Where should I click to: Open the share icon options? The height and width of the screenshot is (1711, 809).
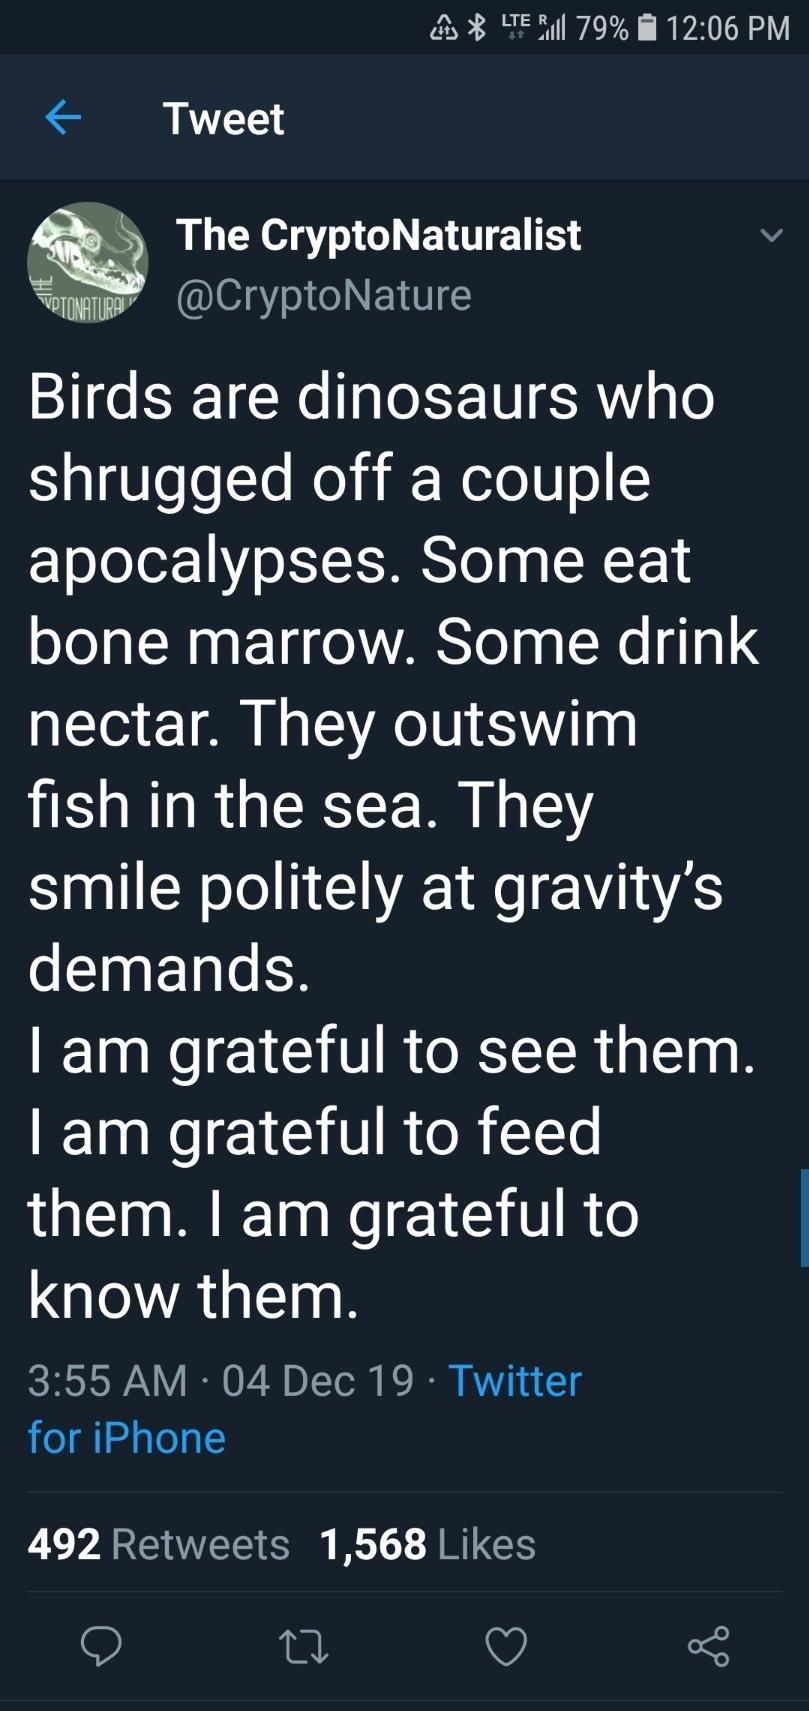[x=708, y=1647]
